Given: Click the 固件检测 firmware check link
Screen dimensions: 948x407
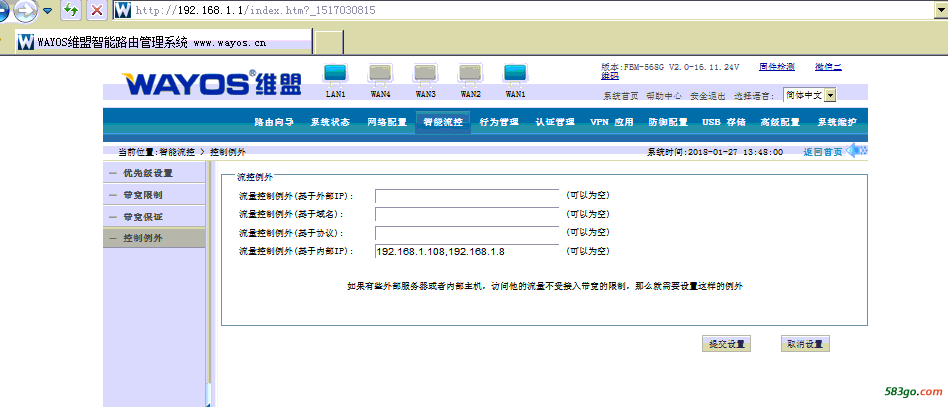Looking at the screenshot, I should click(x=776, y=67).
